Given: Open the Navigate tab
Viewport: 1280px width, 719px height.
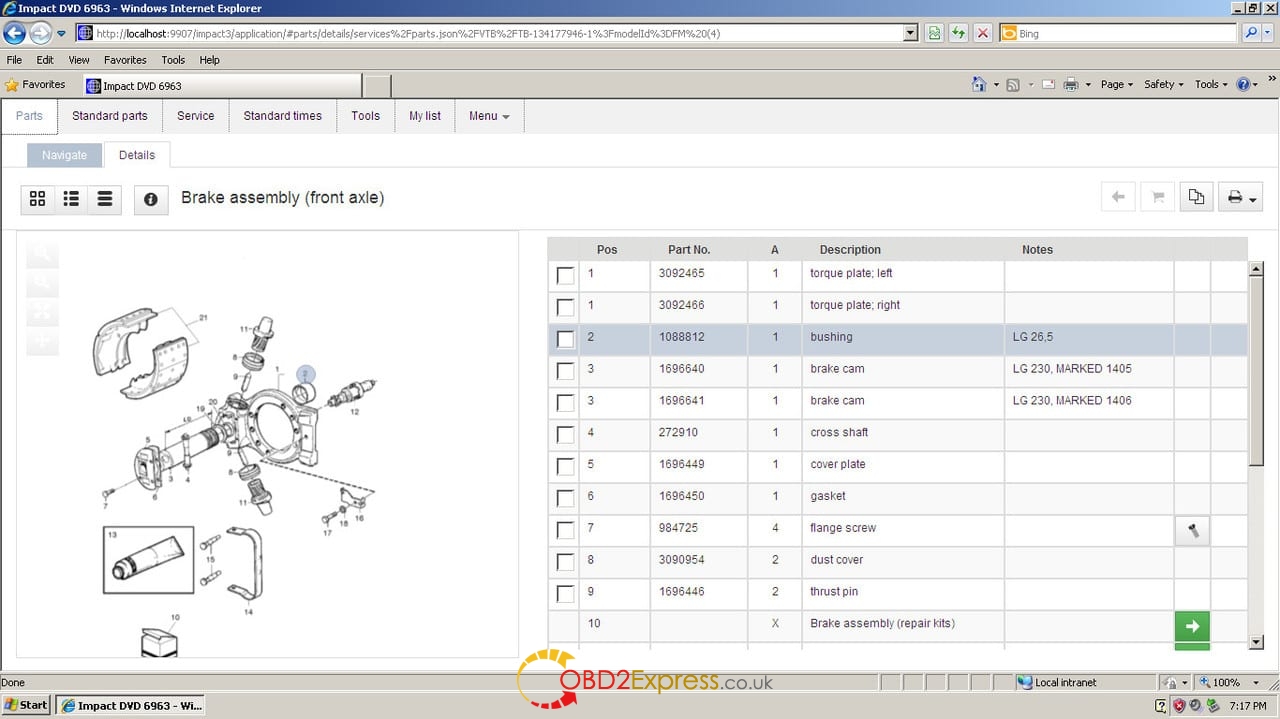Looking at the screenshot, I should (x=64, y=155).
